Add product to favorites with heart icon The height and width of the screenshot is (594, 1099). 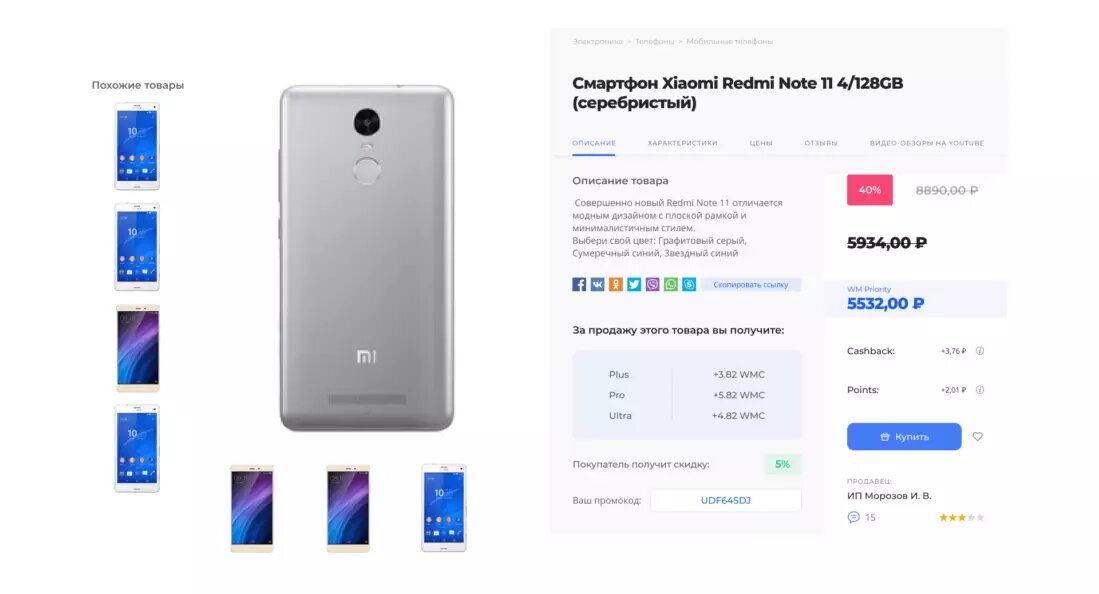pyautogui.click(x=977, y=436)
